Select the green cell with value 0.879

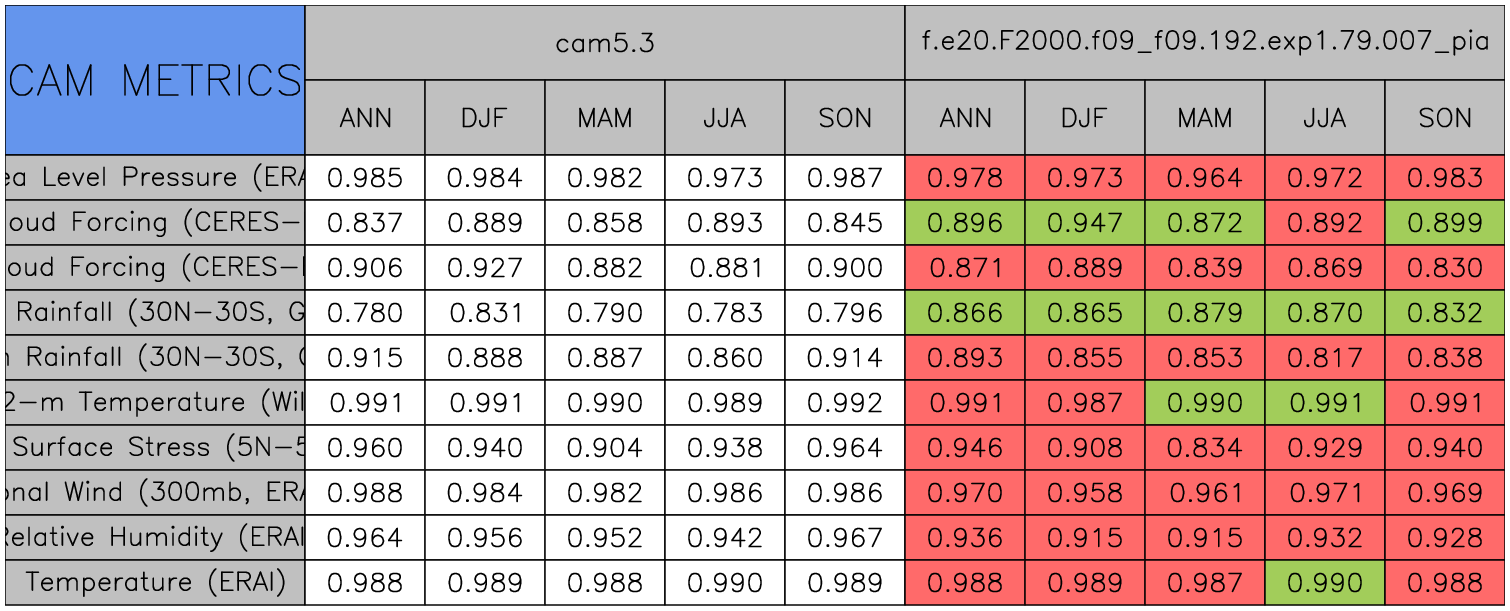(1205, 313)
